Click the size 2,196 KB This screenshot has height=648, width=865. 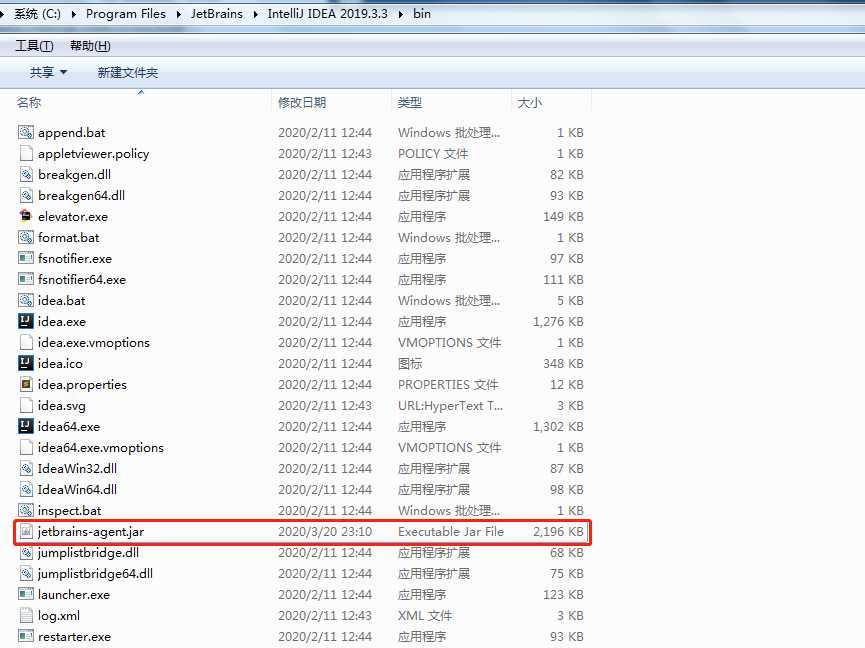pos(558,532)
